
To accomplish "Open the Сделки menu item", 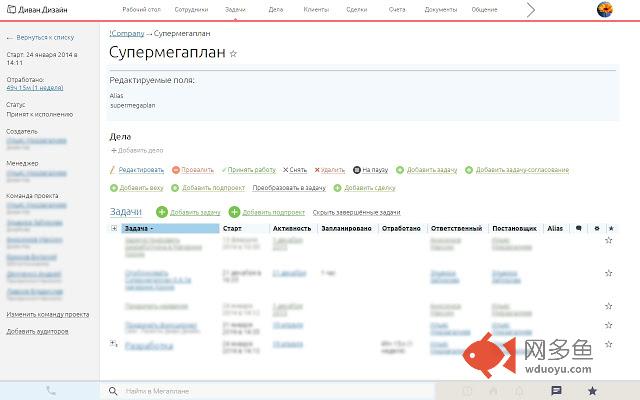I will point(357,9).
